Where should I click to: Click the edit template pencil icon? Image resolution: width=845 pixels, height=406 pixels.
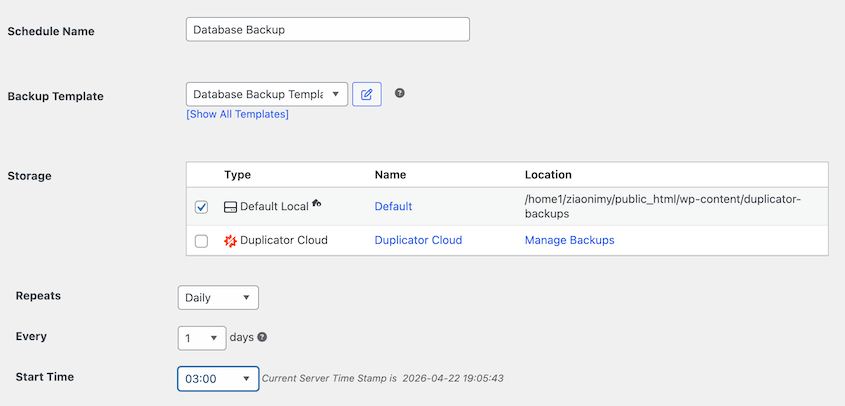(367, 94)
